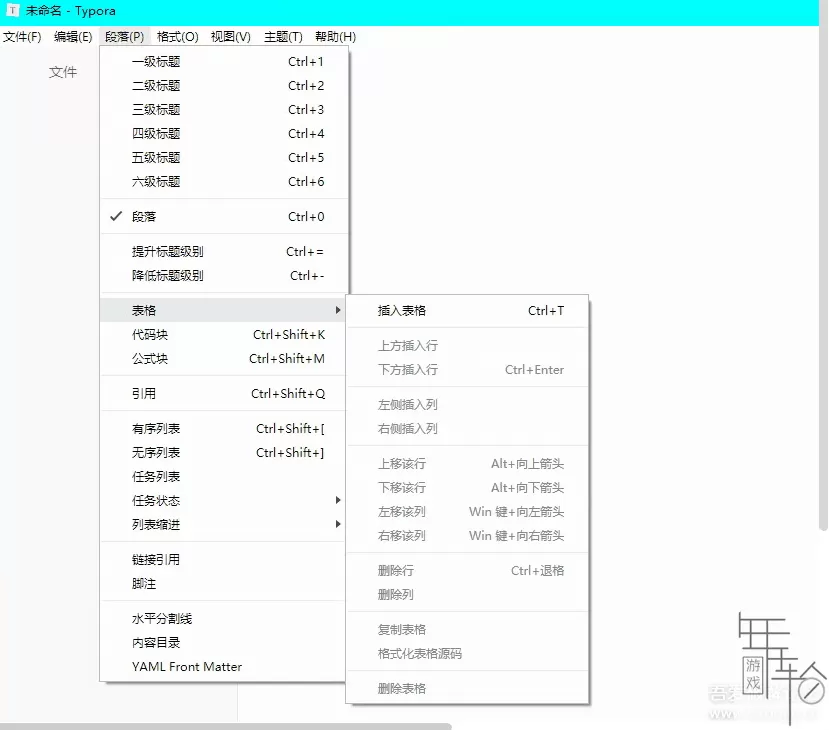Open the 视图(V) menu
The width and height of the screenshot is (829, 730).
pyautogui.click(x=231, y=36)
